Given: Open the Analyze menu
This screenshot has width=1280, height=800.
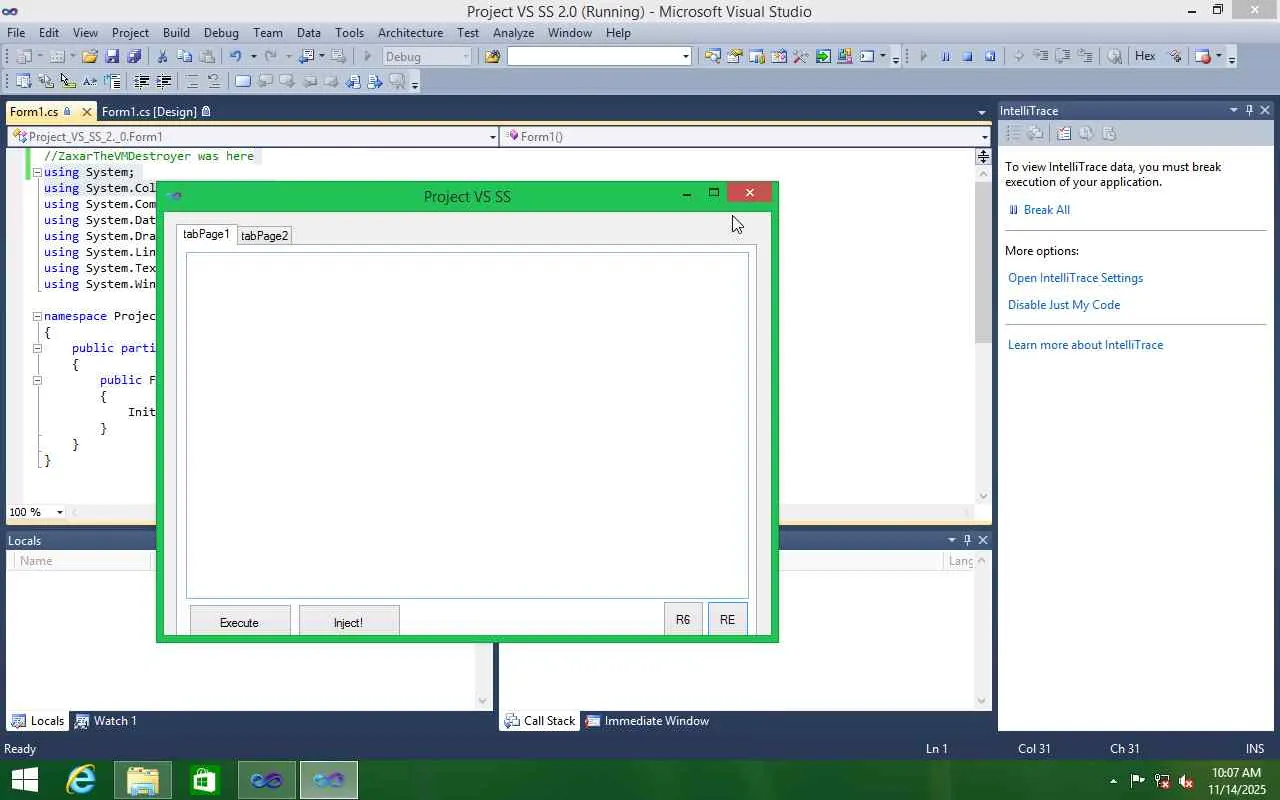Looking at the screenshot, I should tap(513, 33).
